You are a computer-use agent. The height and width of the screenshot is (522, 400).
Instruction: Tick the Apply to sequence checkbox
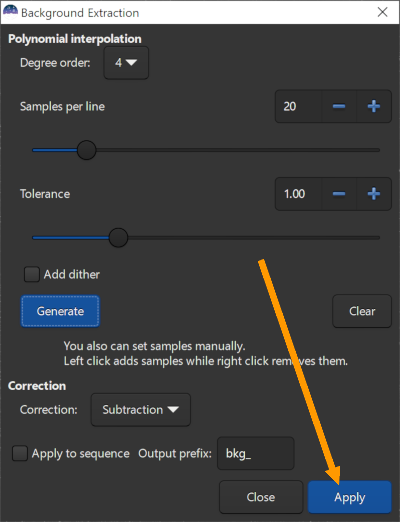(x=20, y=454)
